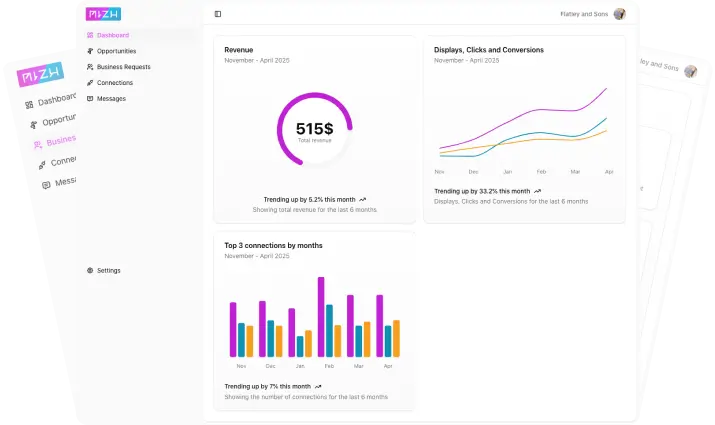Click the Business Requests people icon

90,67
